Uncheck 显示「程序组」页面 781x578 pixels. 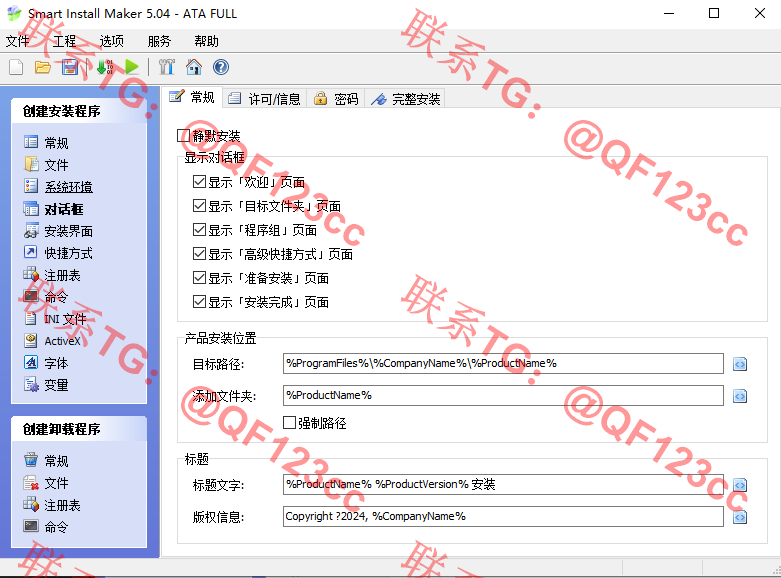point(199,229)
